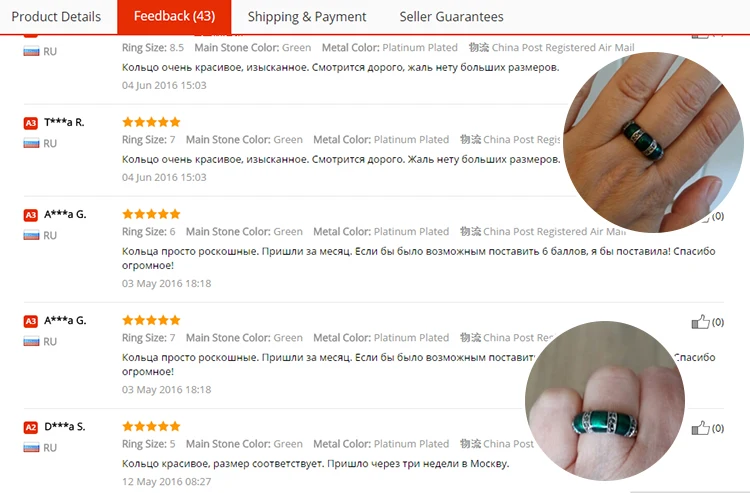Click five-star rating of T***a R. review
This screenshot has height=493, width=750.
pos(151,122)
